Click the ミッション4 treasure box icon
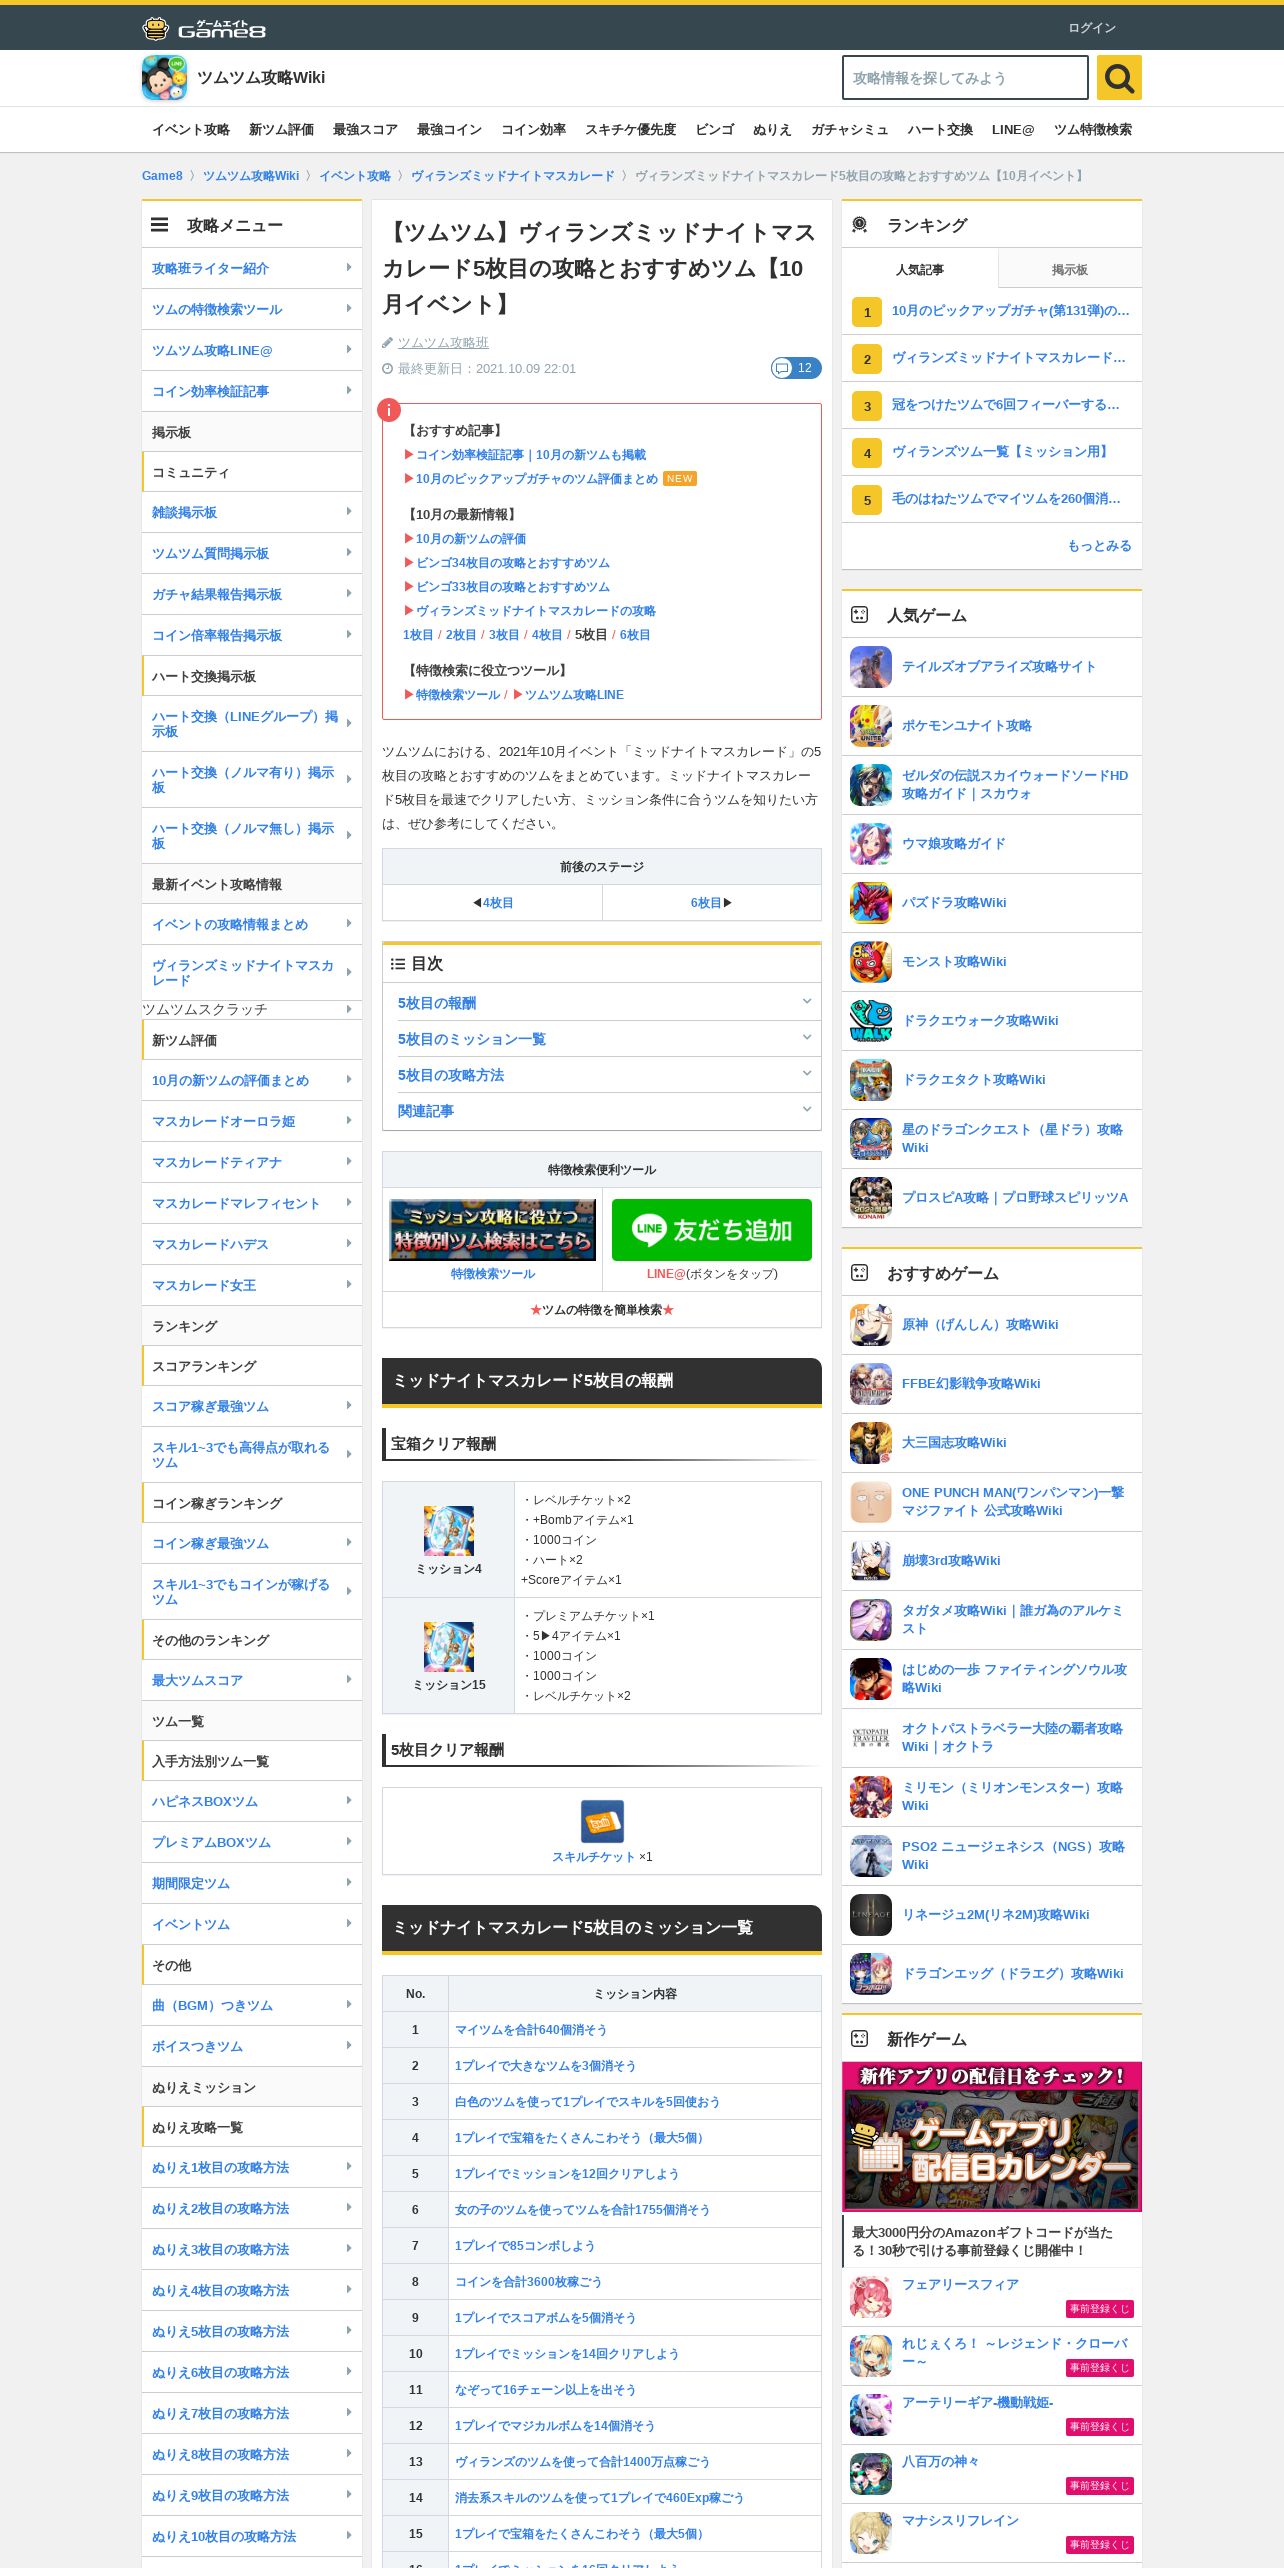The height and width of the screenshot is (2568, 1284). click(x=449, y=1531)
